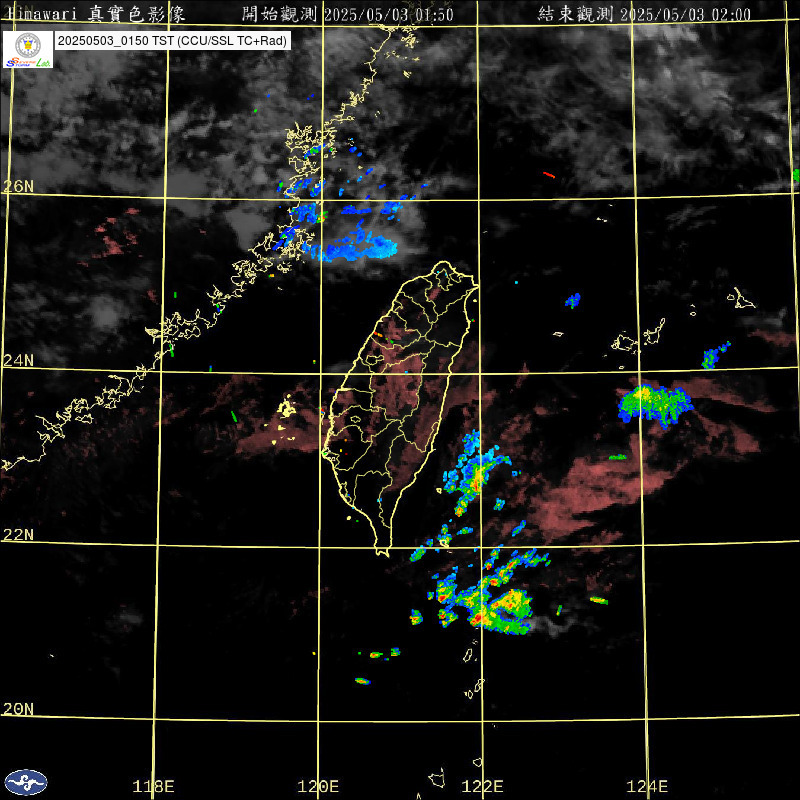Image resolution: width=800 pixels, height=800 pixels.
Task: Click the Severe Storm Lab logo
Action: point(28,49)
